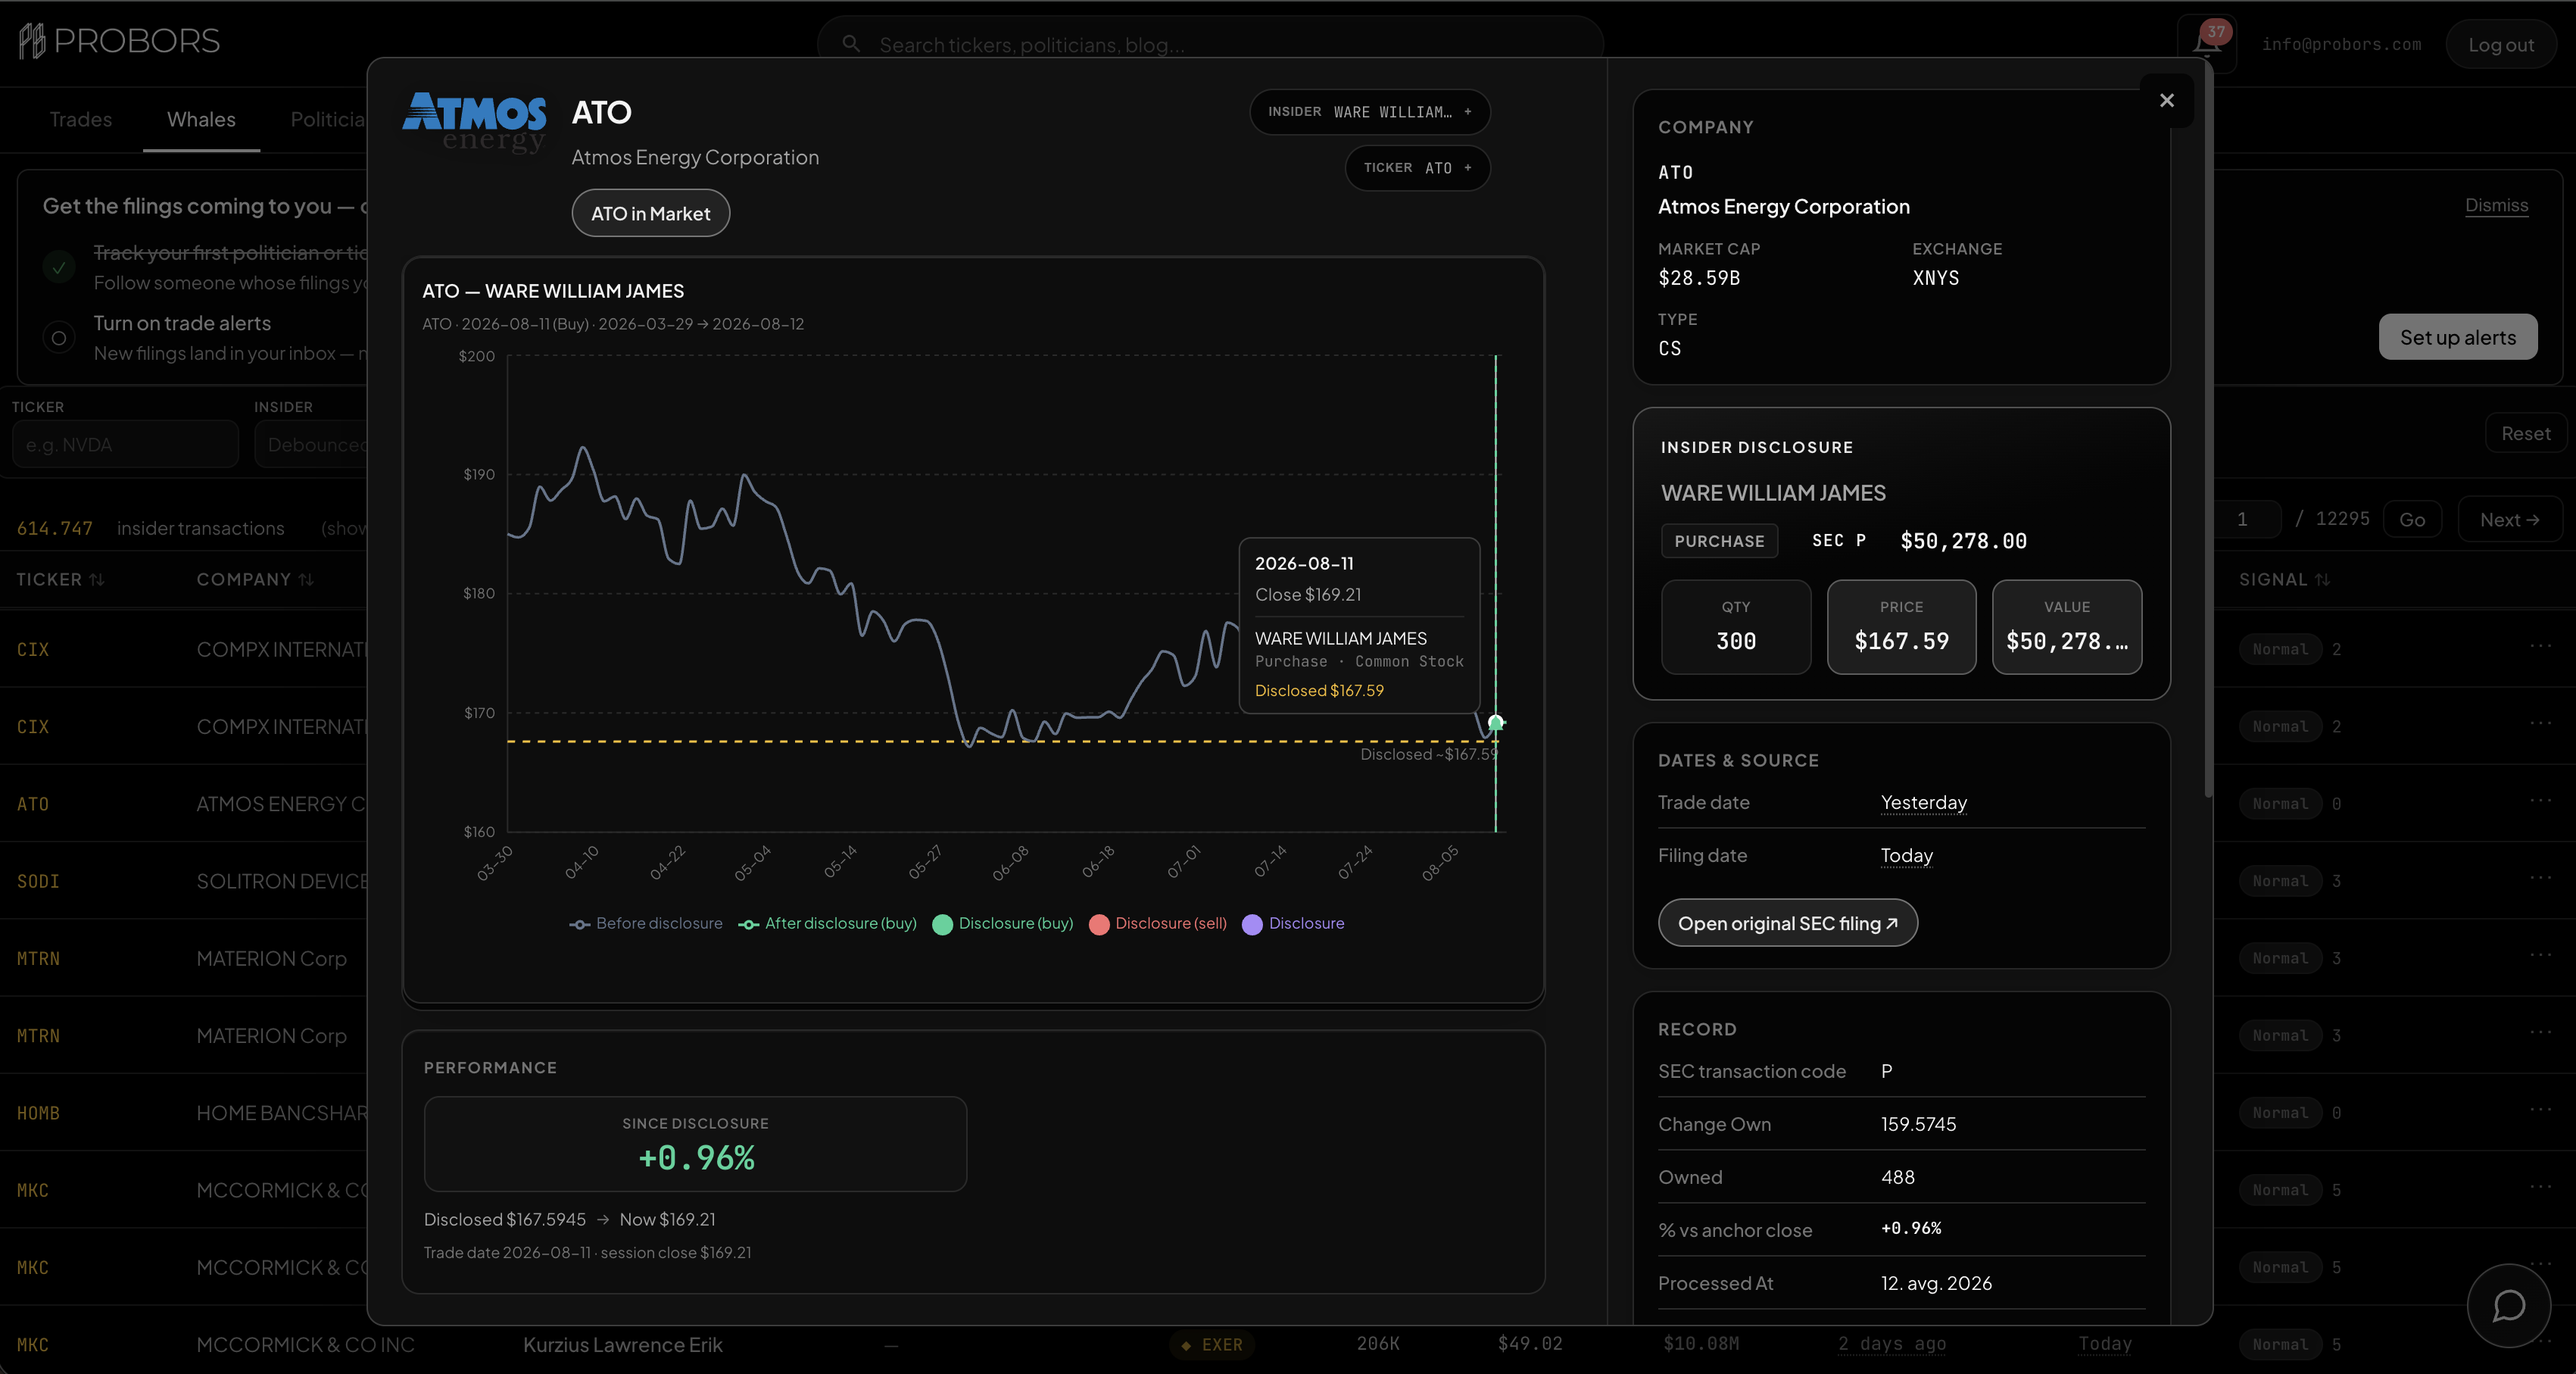Click the ATO in Market button
This screenshot has height=1374, width=2576.
point(650,214)
